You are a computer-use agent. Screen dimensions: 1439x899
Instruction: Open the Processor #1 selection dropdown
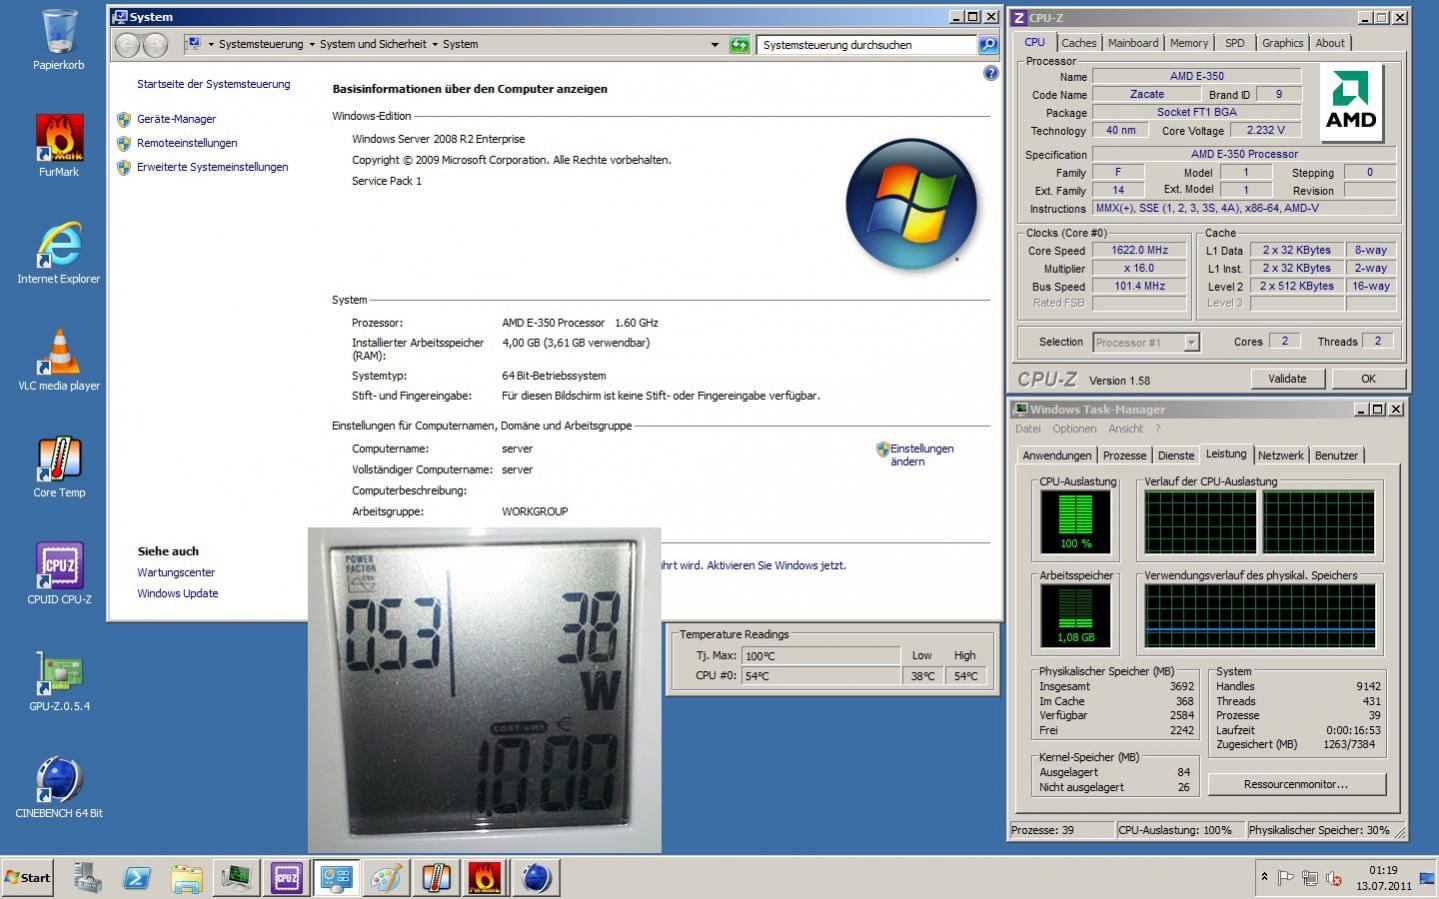(x=1191, y=342)
